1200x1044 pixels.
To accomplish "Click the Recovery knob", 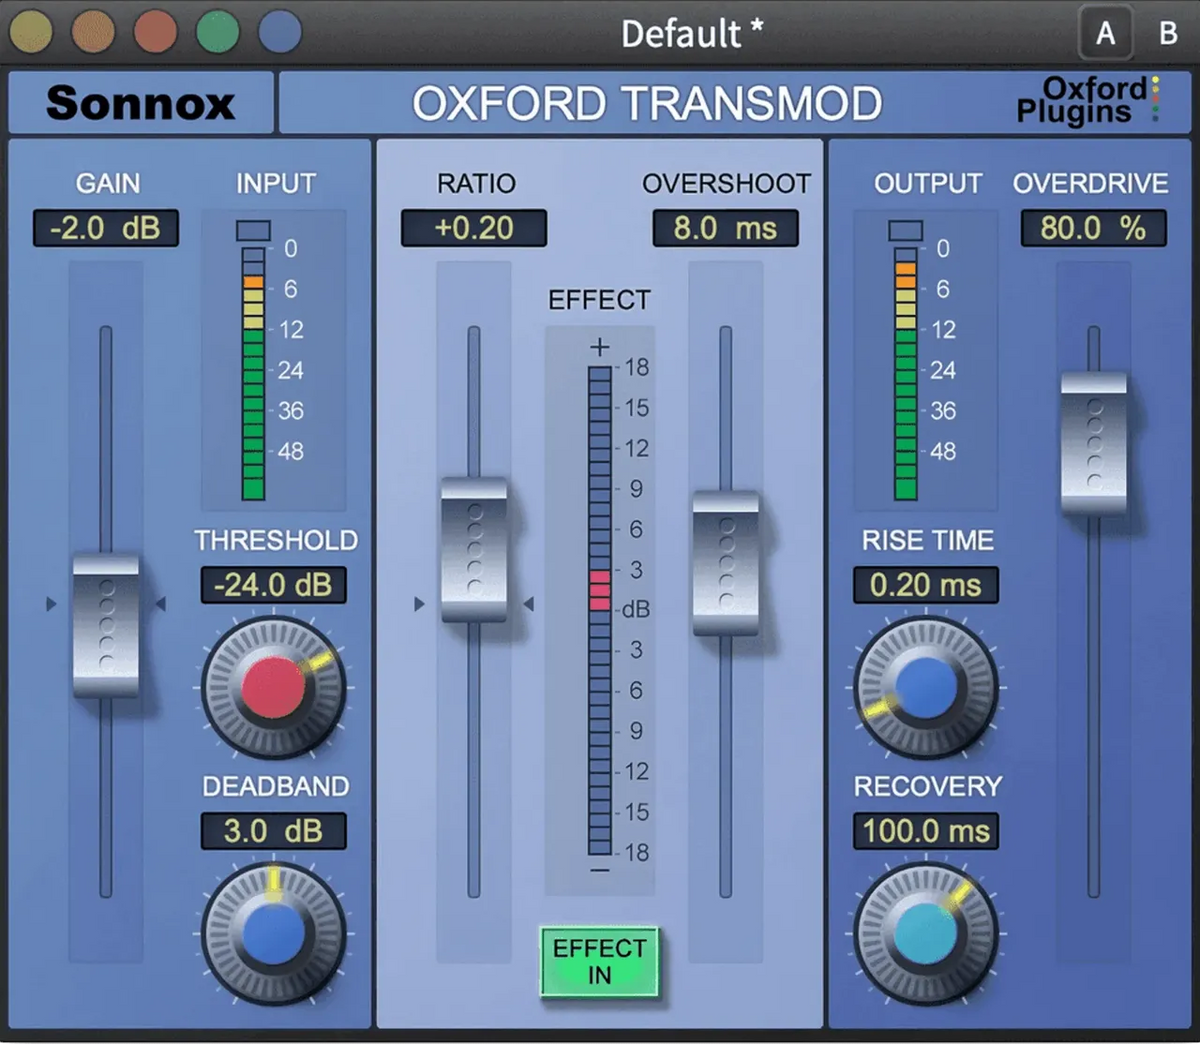I will (x=925, y=933).
